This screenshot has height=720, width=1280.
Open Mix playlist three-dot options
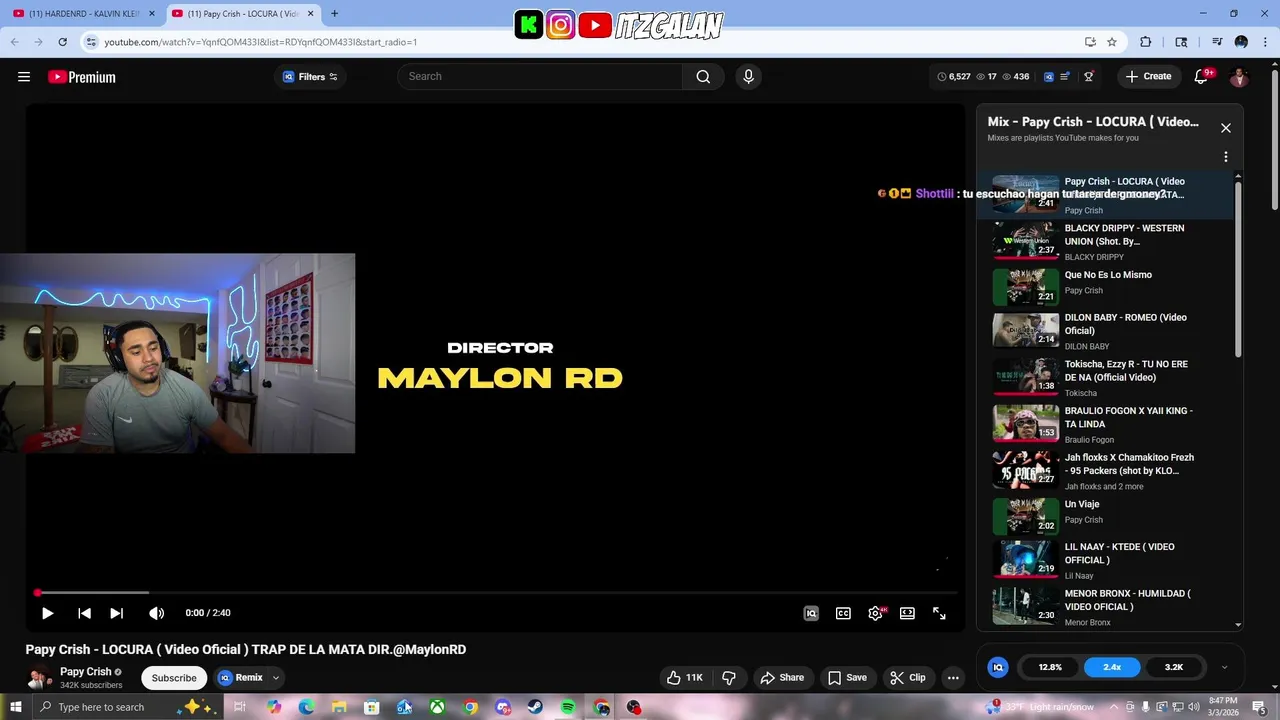(1225, 157)
